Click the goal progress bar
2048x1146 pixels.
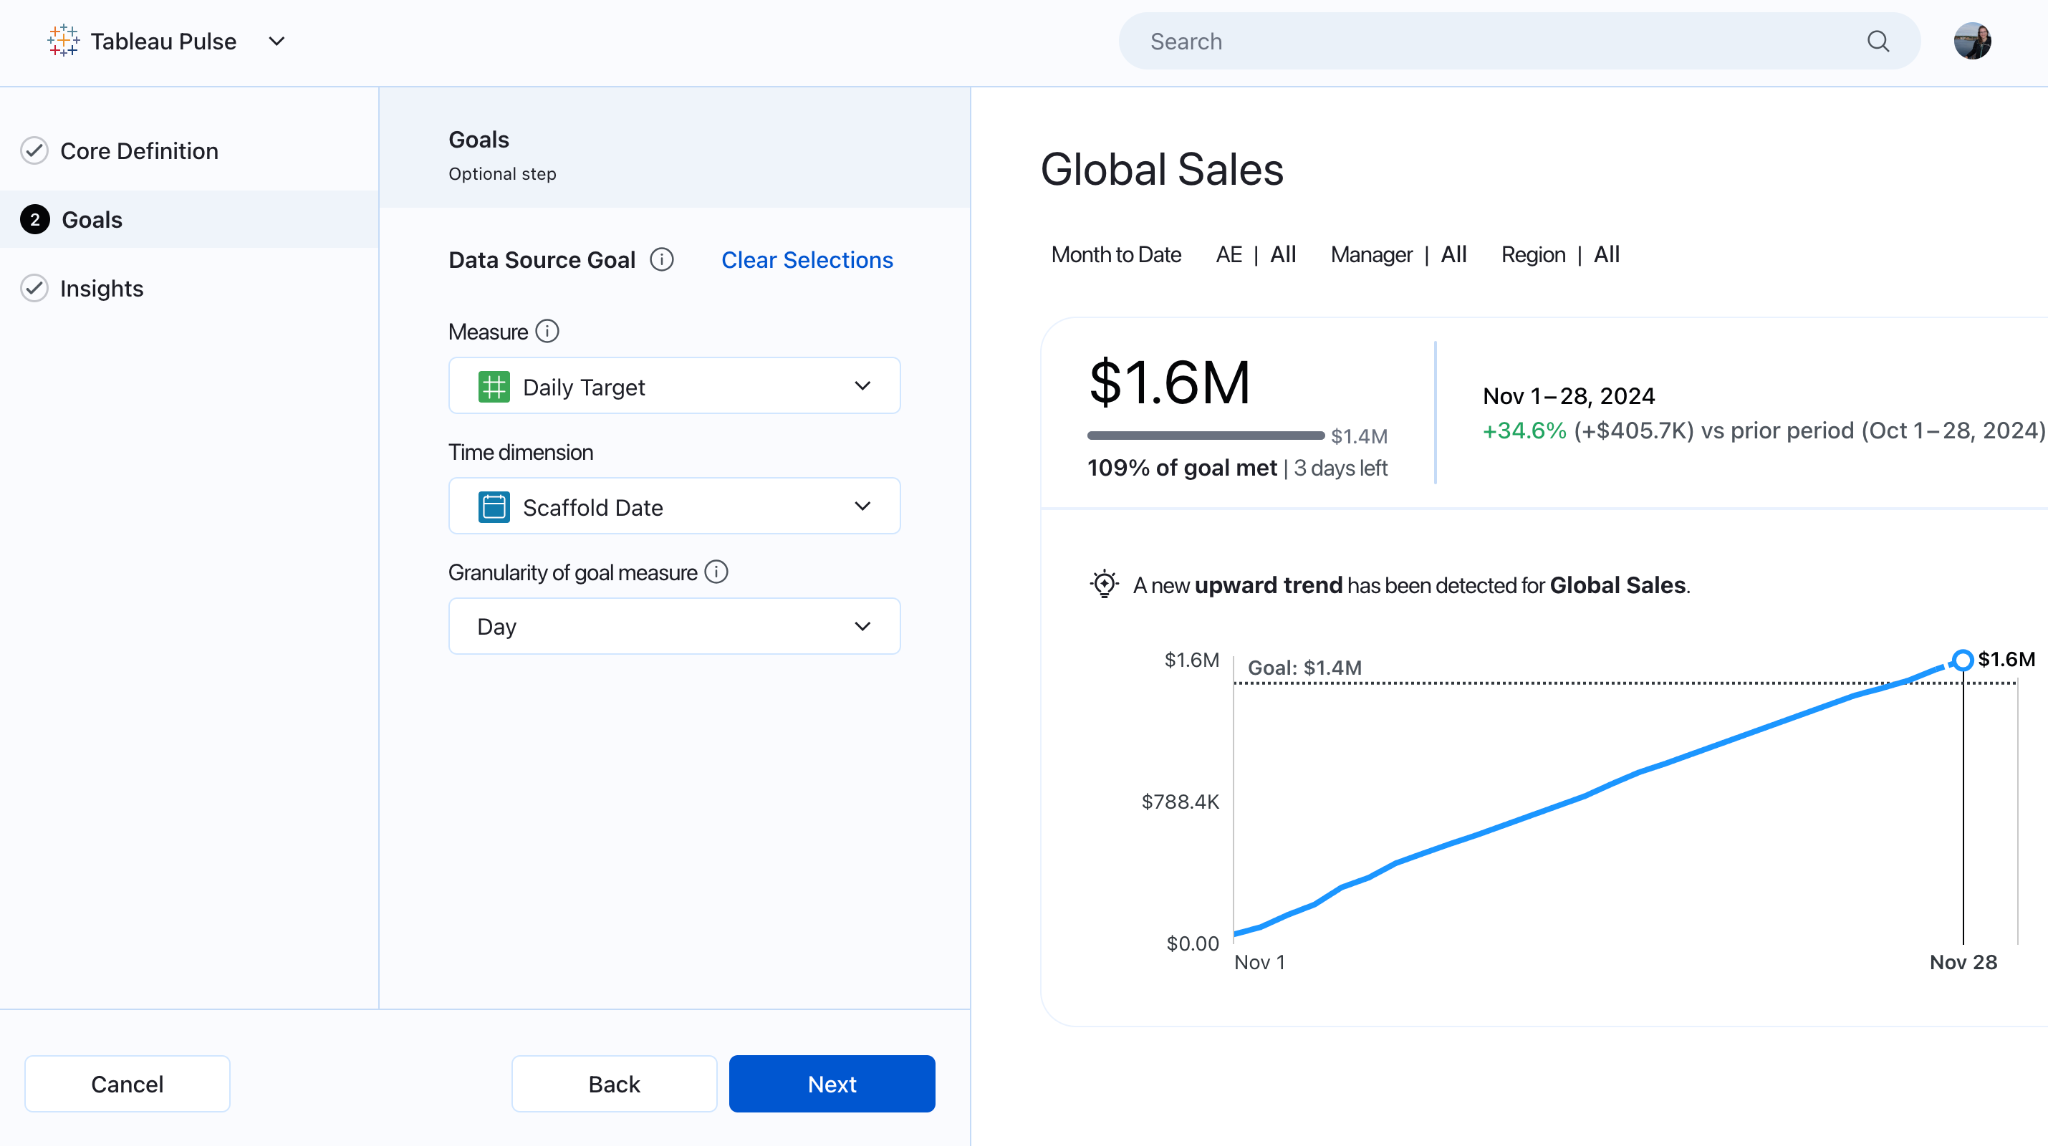pos(1205,435)
